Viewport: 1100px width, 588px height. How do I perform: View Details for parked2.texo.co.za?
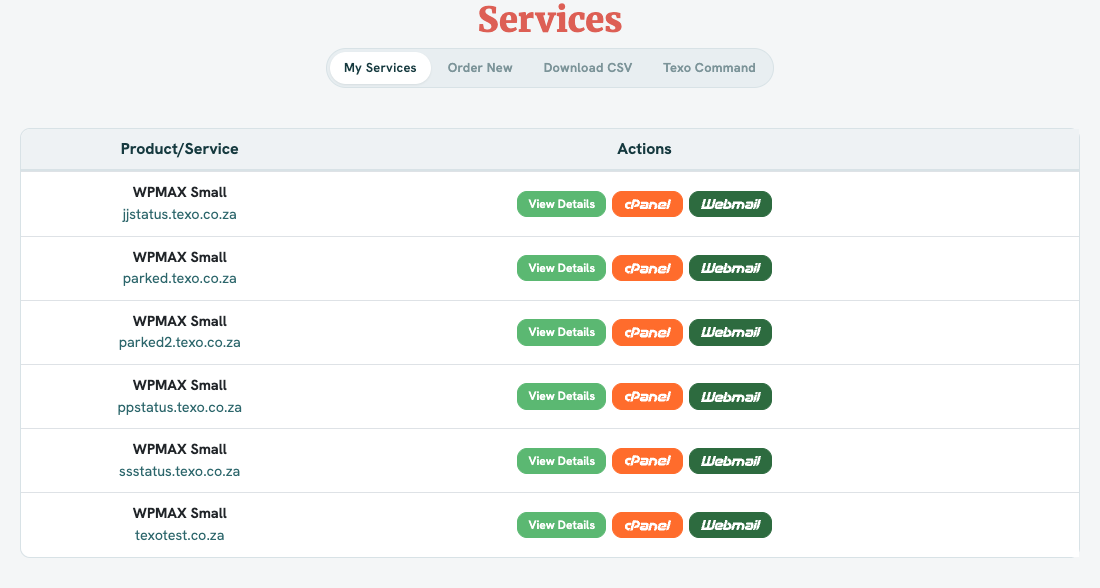[x=561, y=333]
